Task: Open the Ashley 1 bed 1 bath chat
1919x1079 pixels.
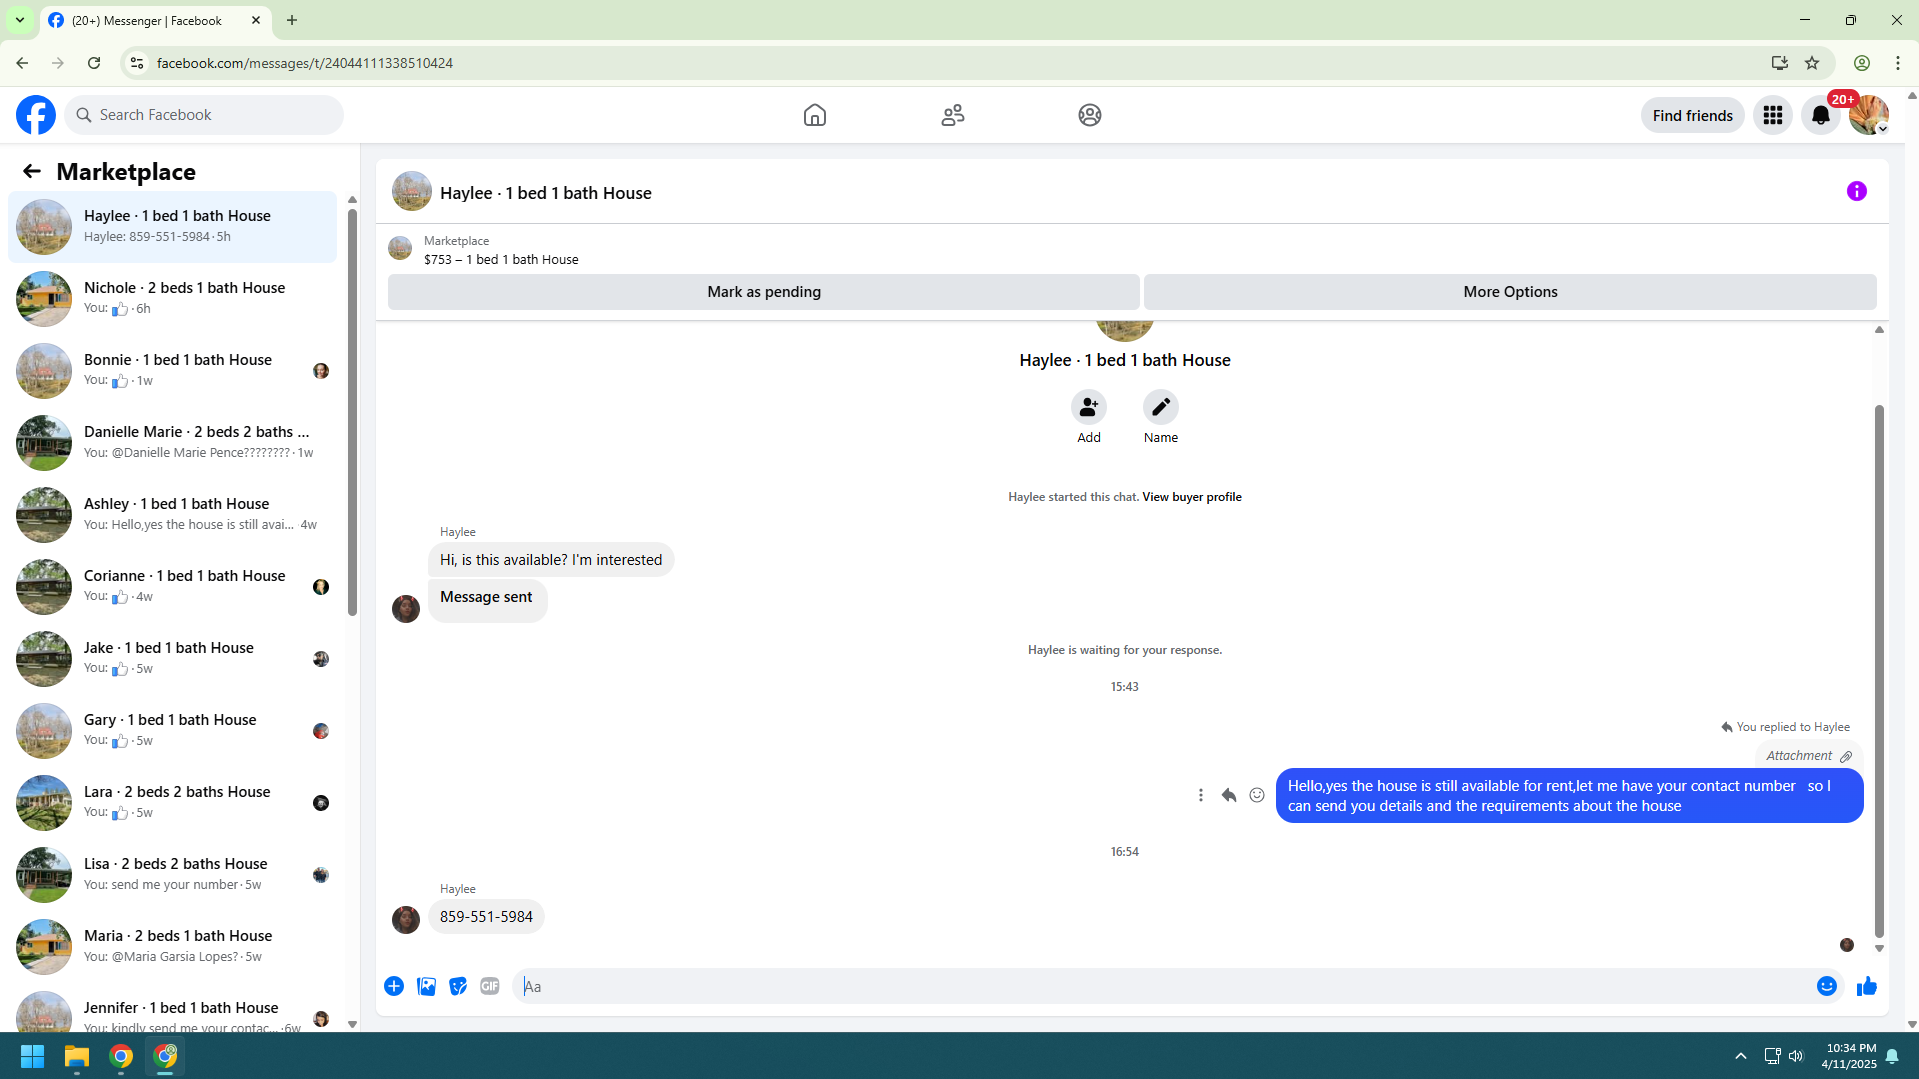Action: click(x=172, y=515)
